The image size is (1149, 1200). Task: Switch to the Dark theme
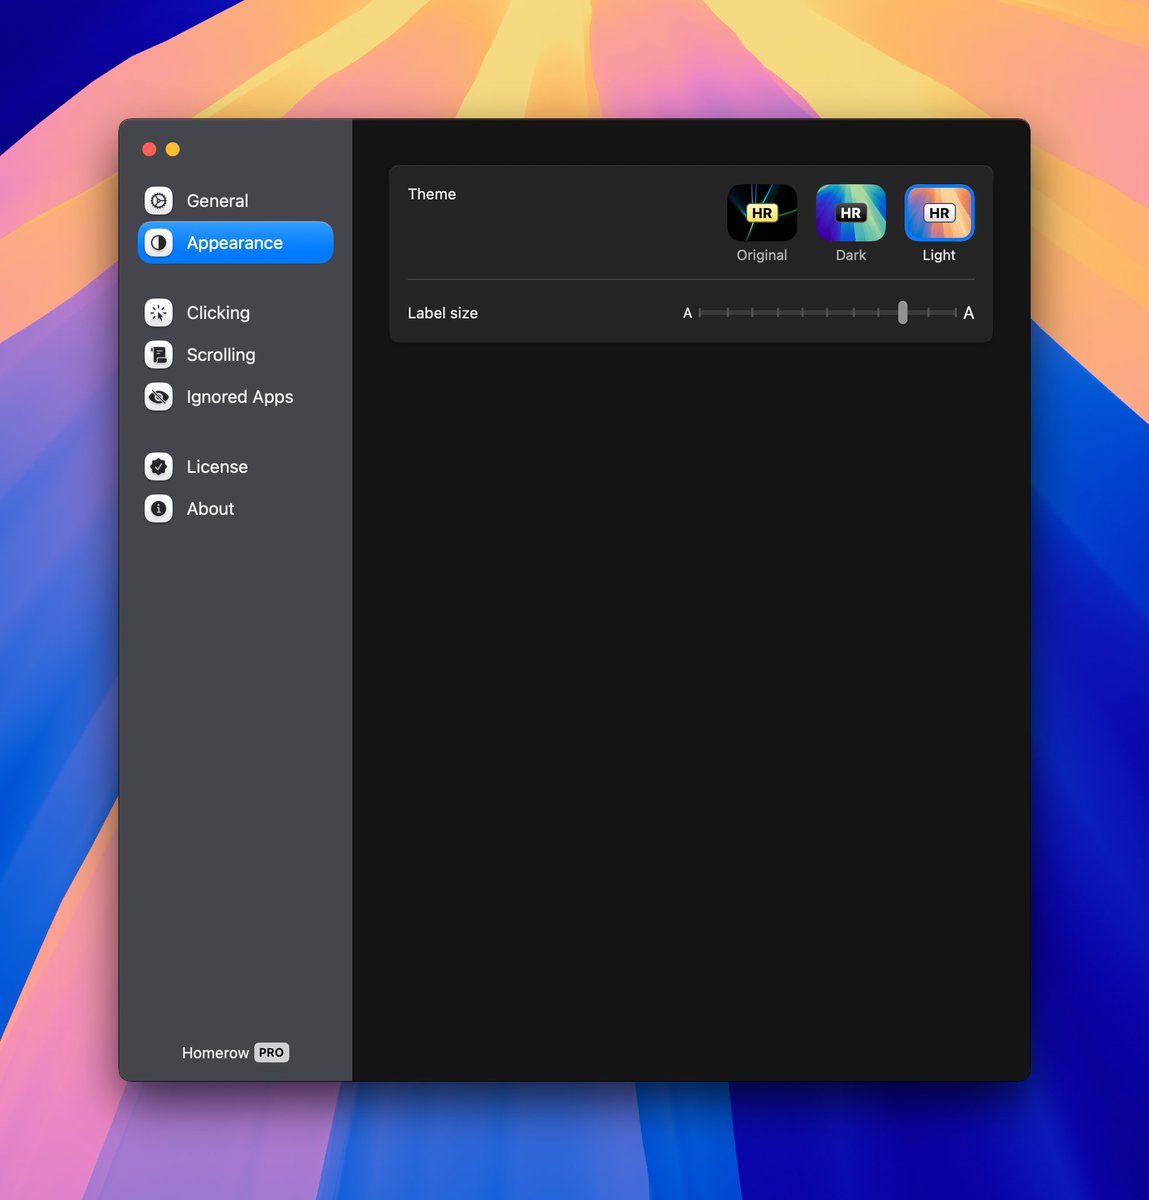(x=850, y=212)
